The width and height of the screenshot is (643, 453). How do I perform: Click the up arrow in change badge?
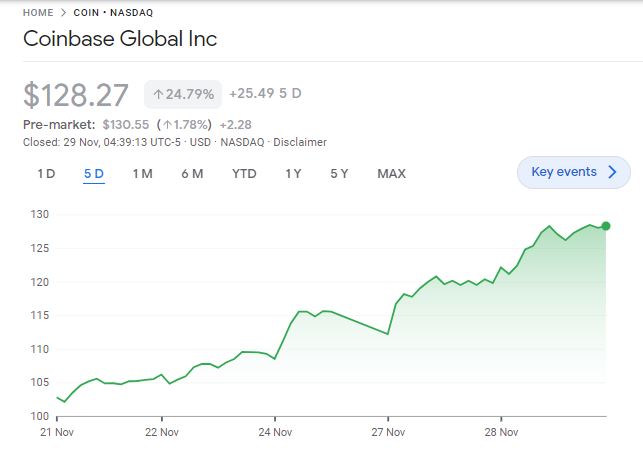tap(158, 94)
